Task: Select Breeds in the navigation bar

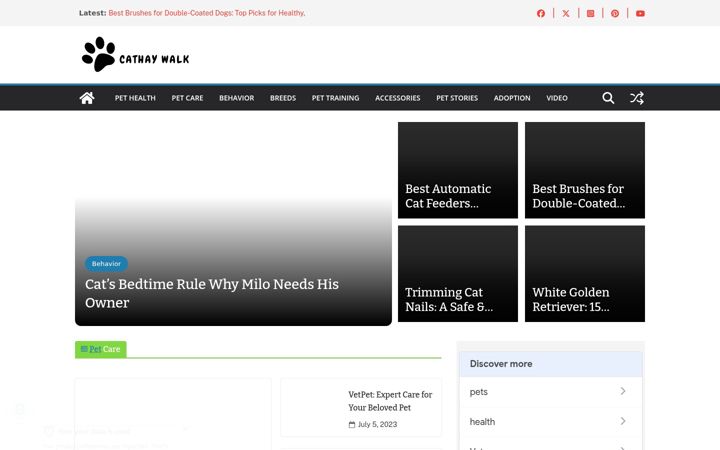Action: click(x=283, y=98)
